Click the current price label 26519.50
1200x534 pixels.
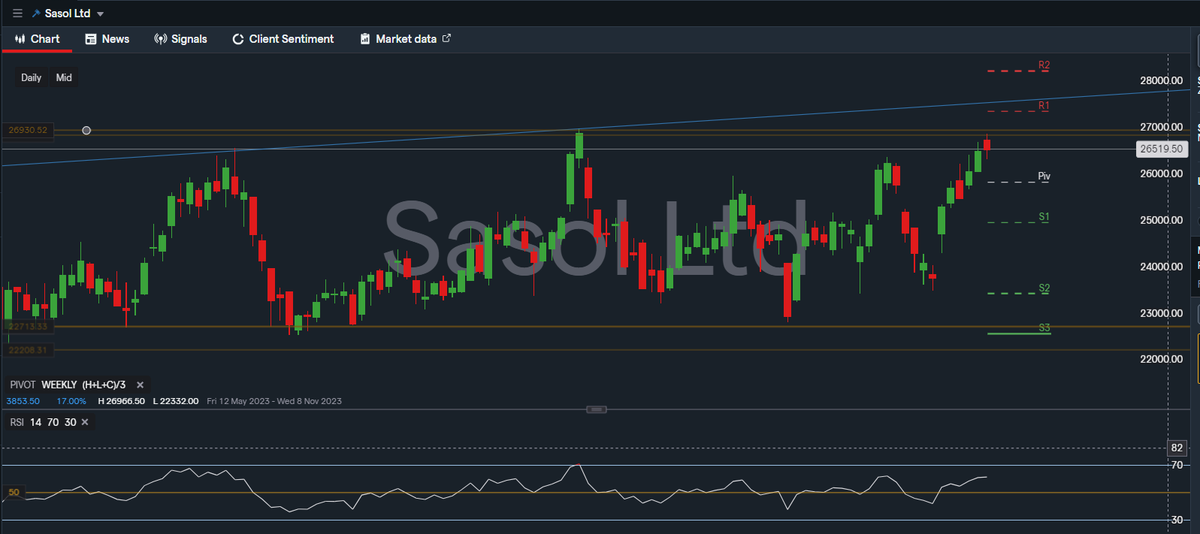pos(1161,148)
